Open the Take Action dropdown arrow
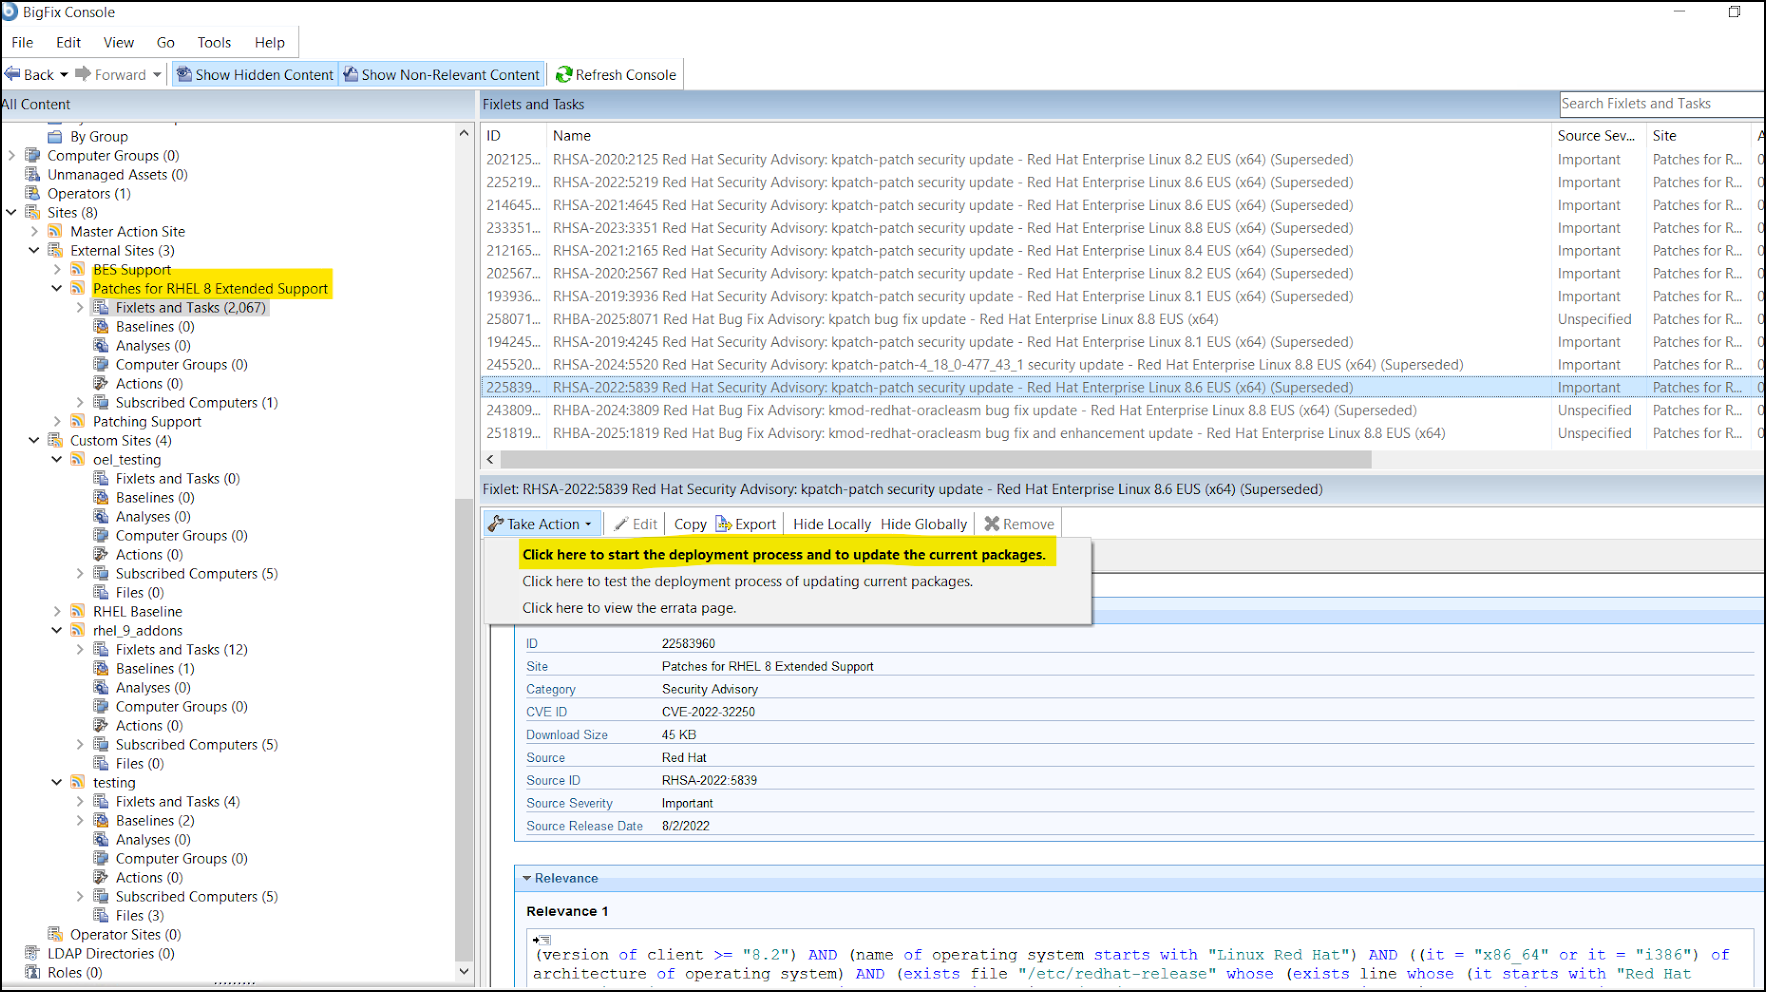 [587, 523]
